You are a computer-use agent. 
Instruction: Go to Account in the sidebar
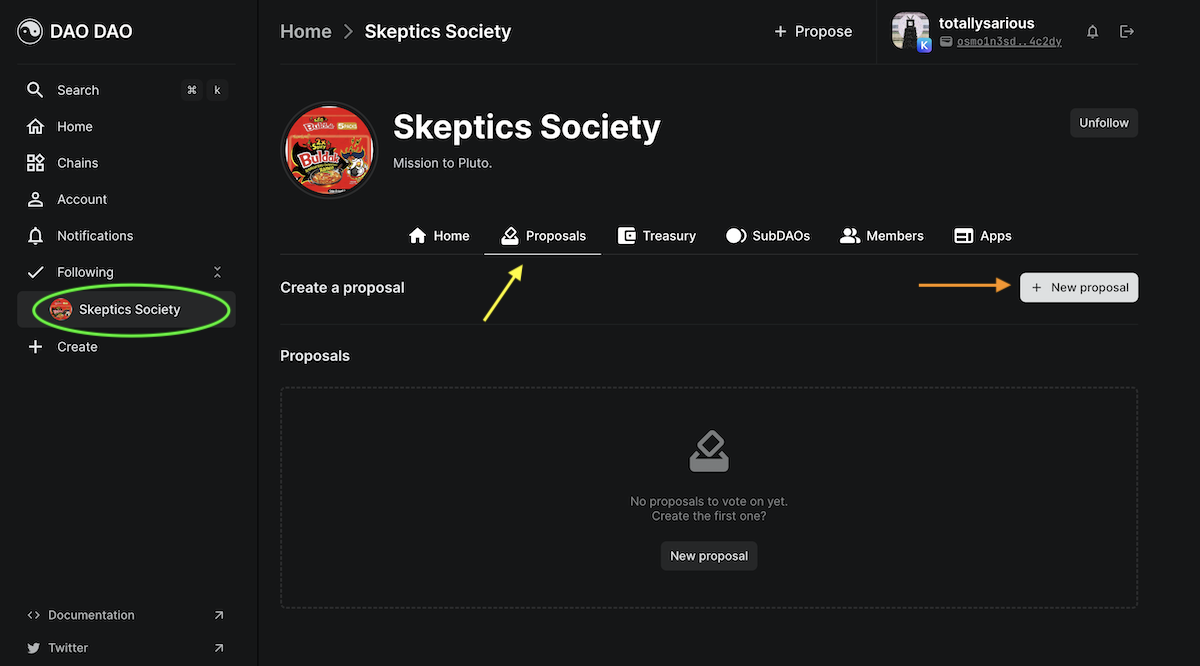81,199
